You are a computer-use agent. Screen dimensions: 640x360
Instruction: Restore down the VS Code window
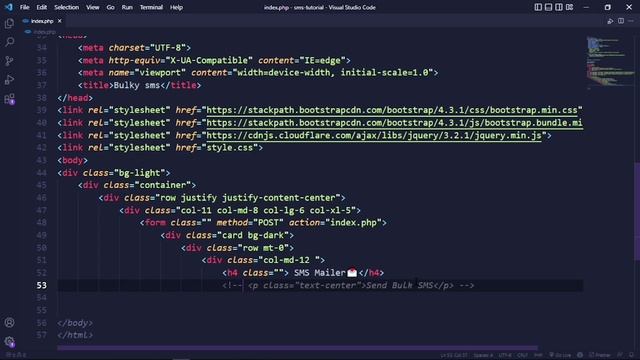coord(608,7)
